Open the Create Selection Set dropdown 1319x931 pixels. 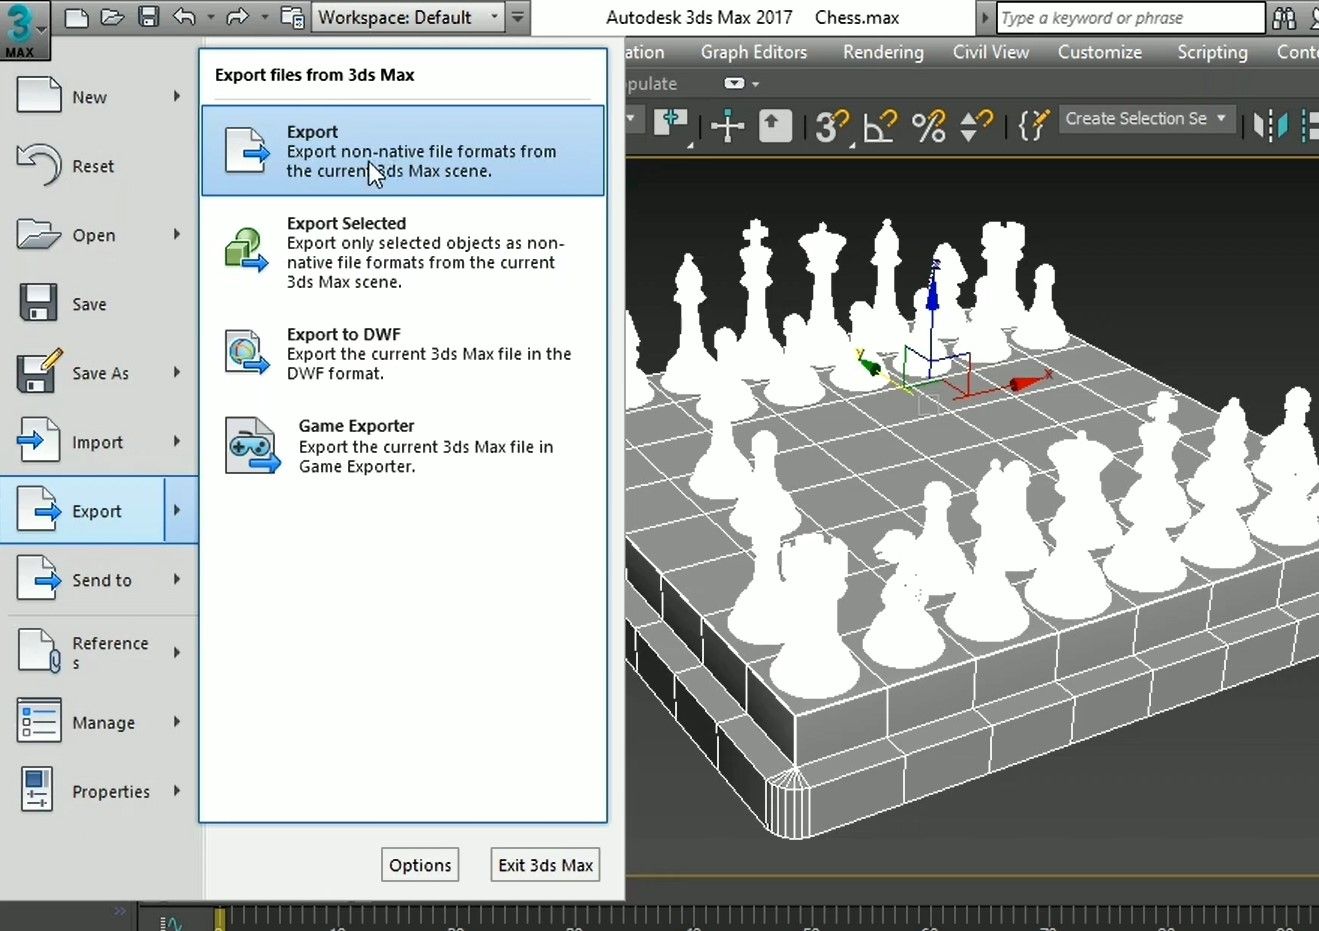tap(1146, 118)
